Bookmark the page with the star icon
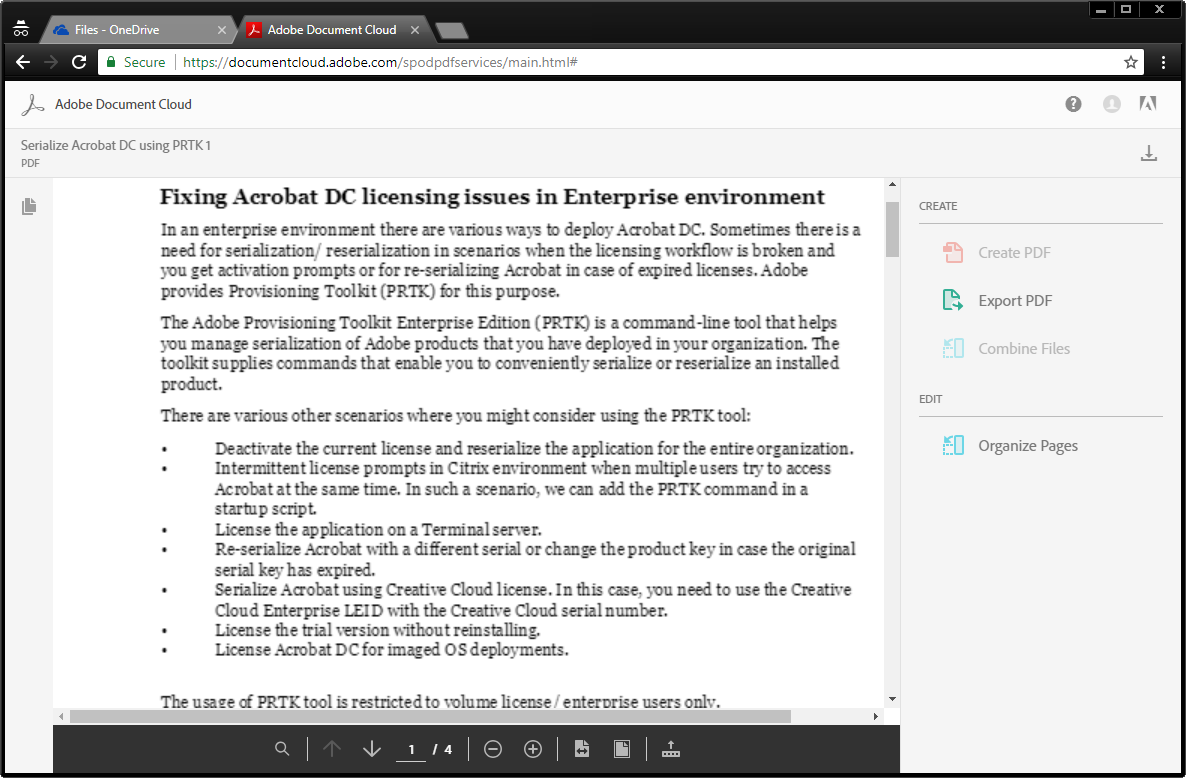The width and height of the screenshot is (1186, 778). coord(1131,62)
